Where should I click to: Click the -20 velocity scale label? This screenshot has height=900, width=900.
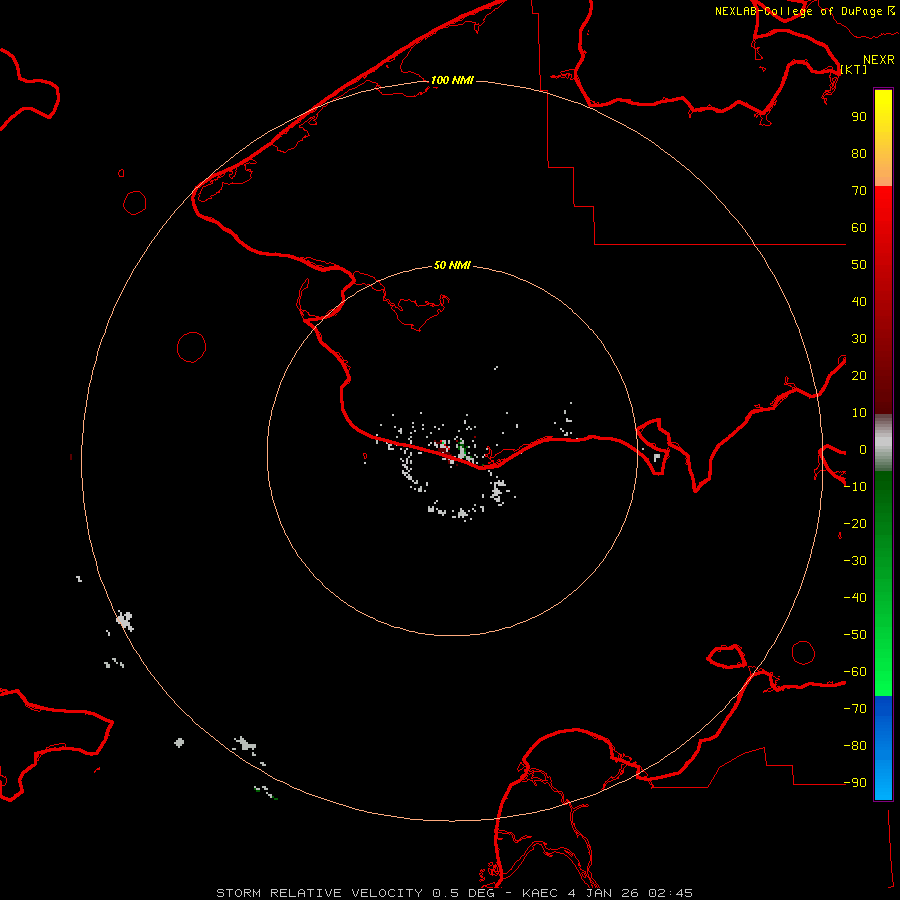[855, 524]
